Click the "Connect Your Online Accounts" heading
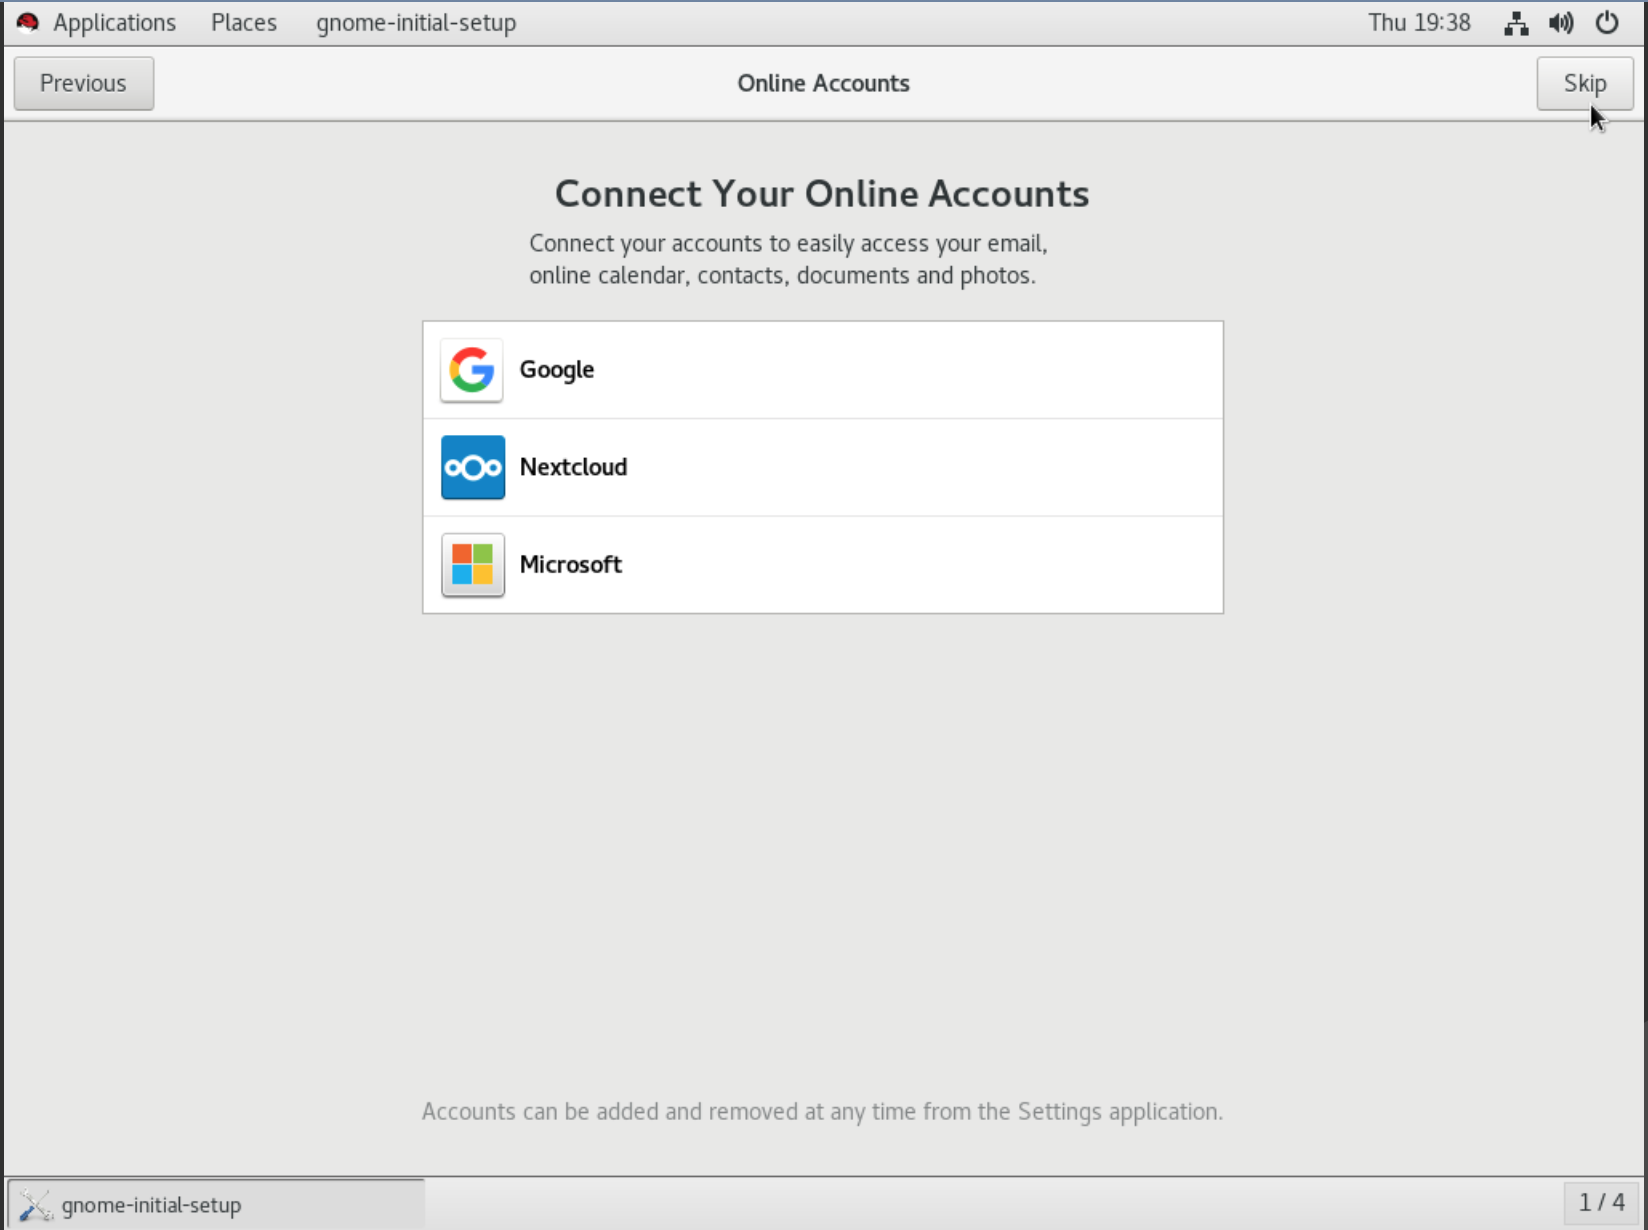The image size is (1648, 1230). coord(822,194)
